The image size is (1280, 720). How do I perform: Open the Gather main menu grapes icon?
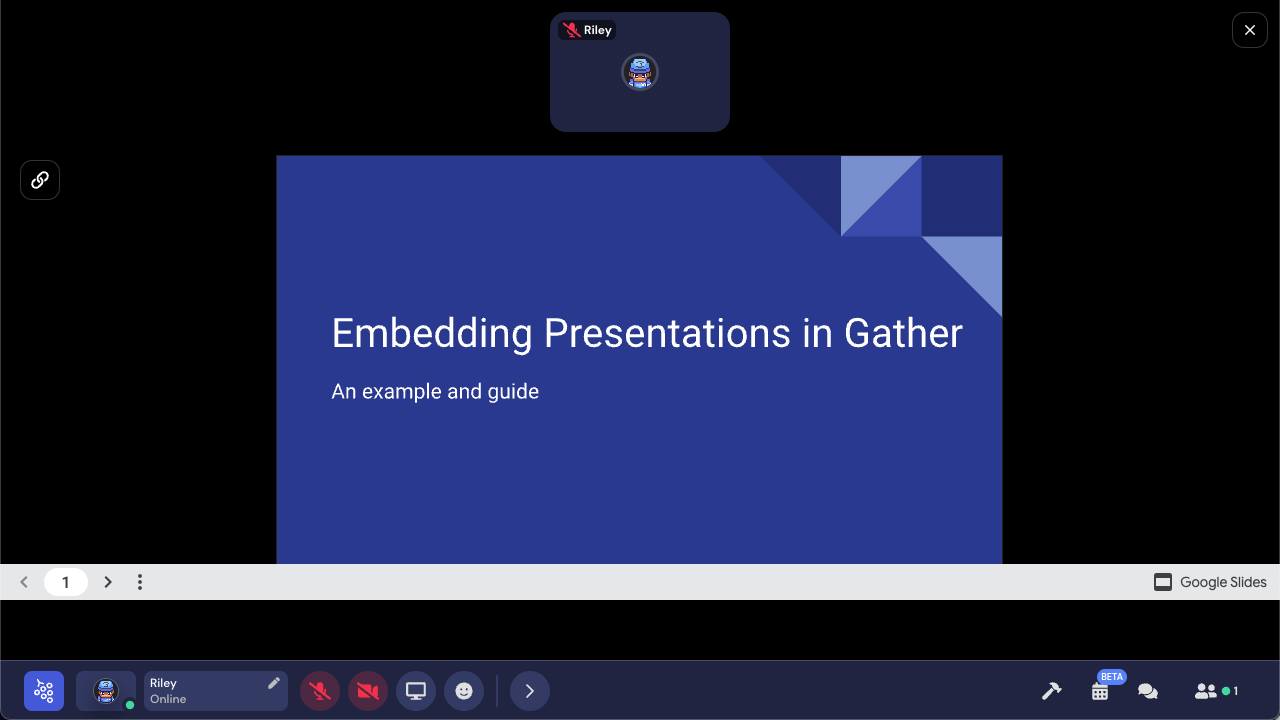[44, 691]
